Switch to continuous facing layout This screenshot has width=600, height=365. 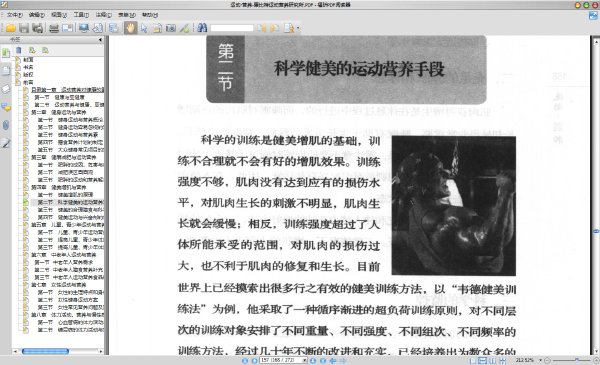click(x=503, y=360)
